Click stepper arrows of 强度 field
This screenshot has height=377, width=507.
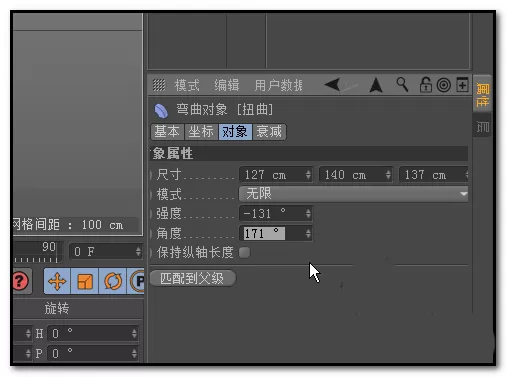(308, 213)
